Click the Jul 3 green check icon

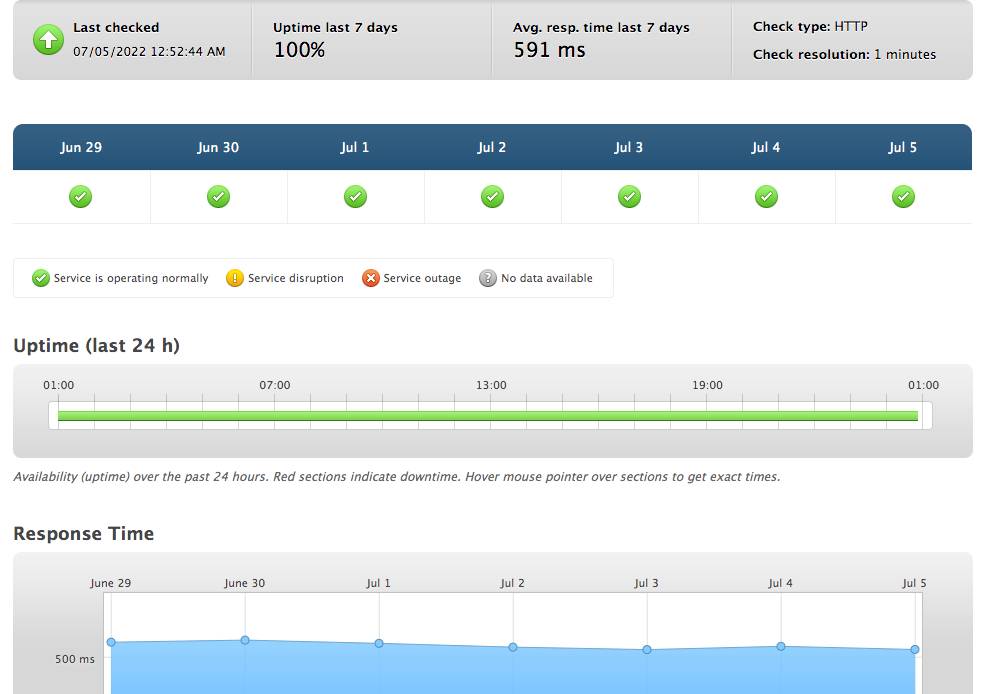[629, 197]
